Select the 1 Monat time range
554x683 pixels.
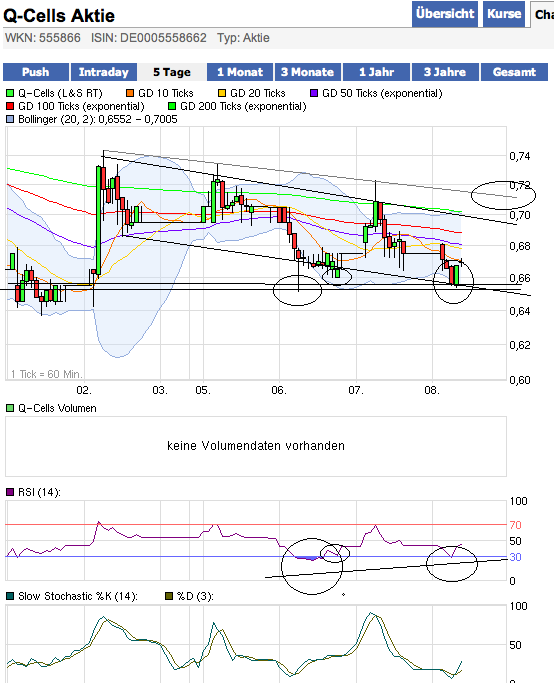240,72
